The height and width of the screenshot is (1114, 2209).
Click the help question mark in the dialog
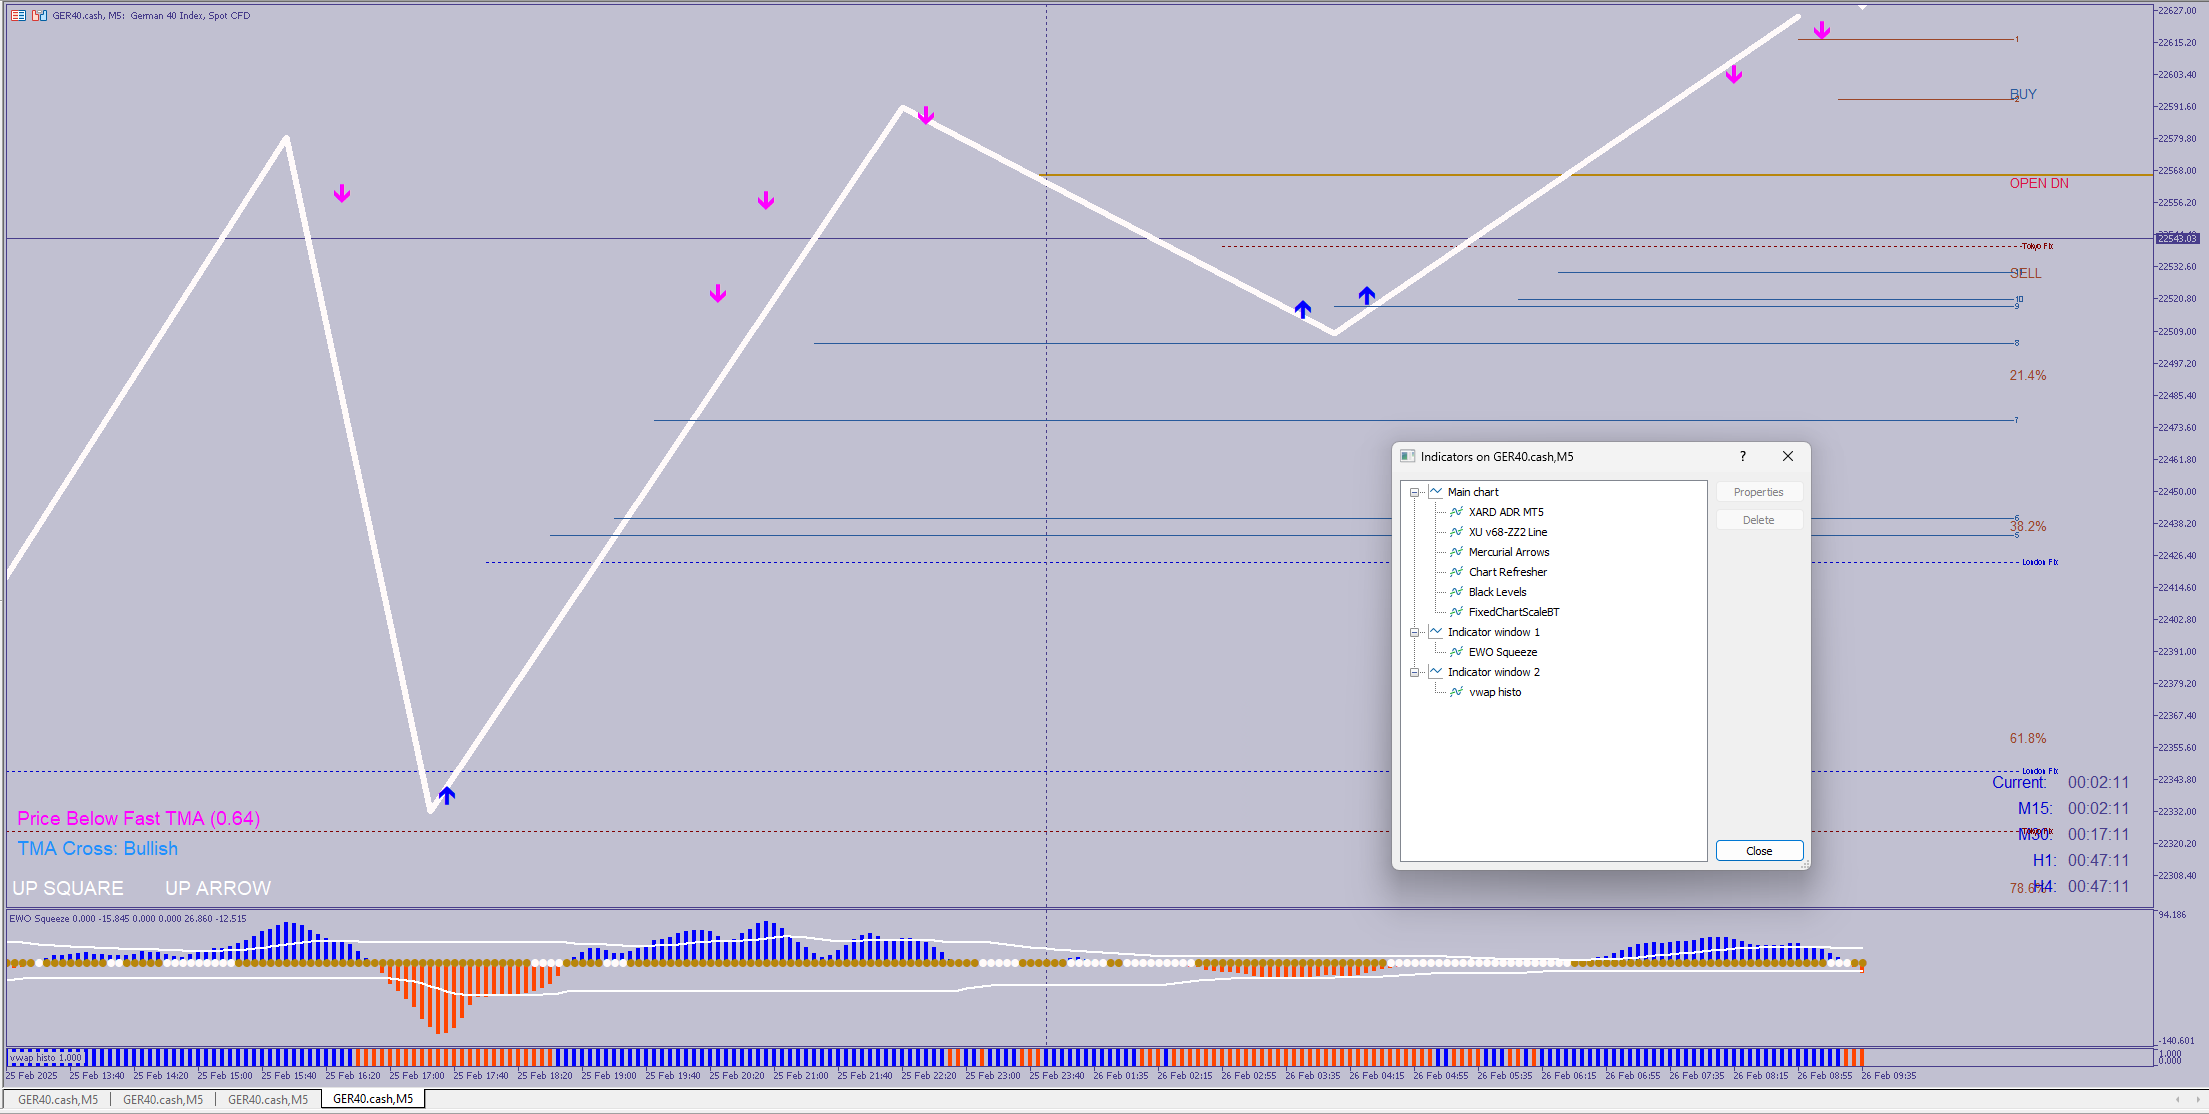[1743, 456]
